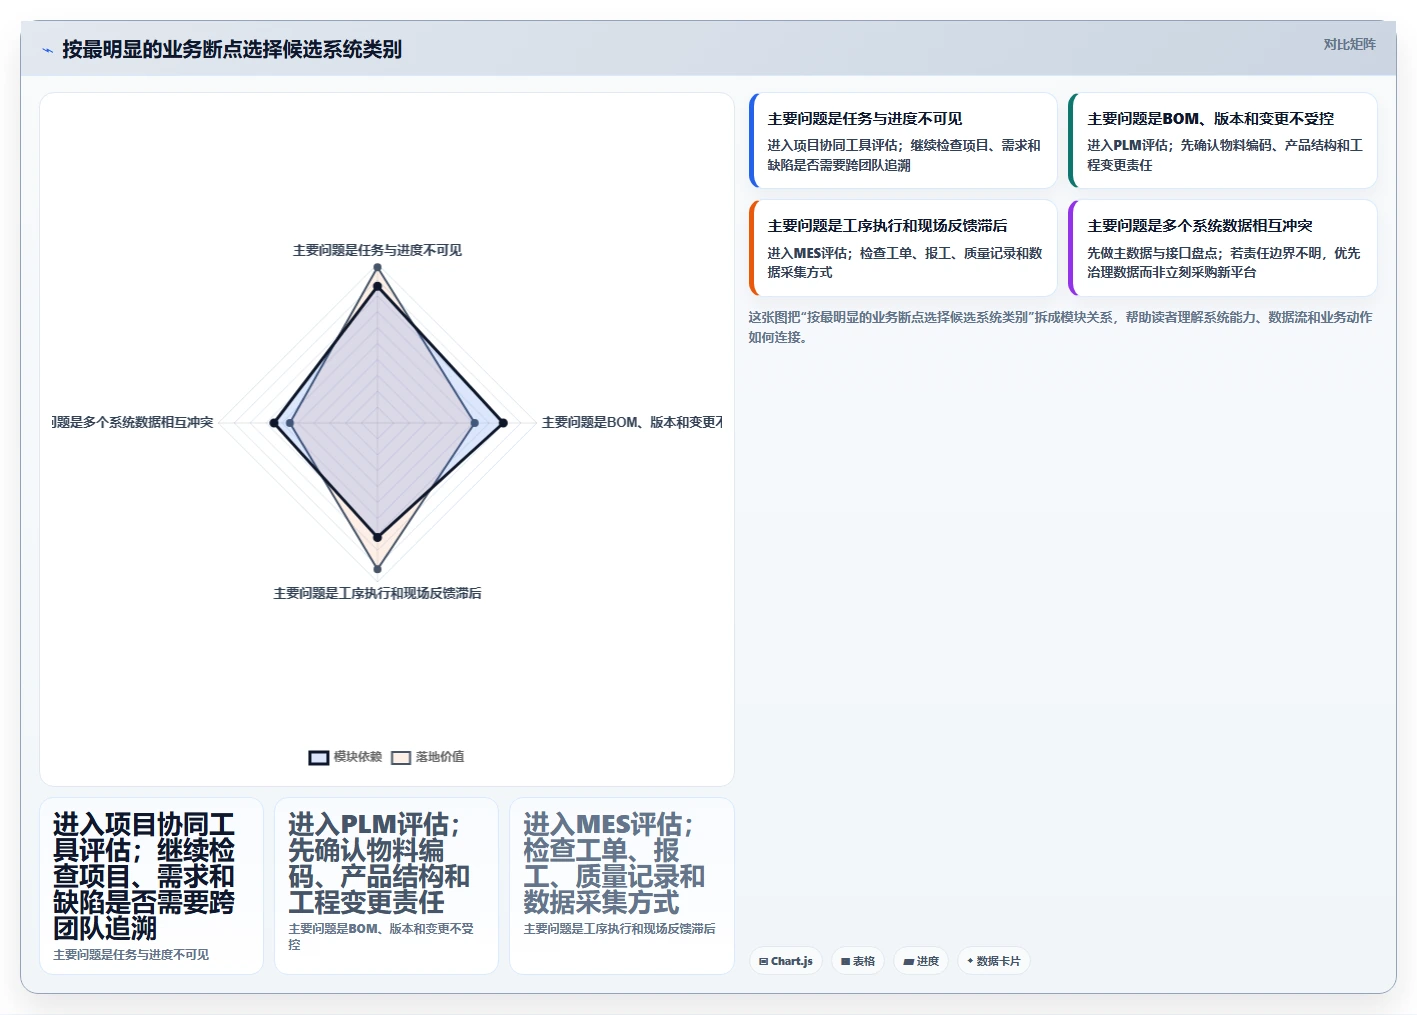Click the top data point of the radar chart

[x=377, y=267]
